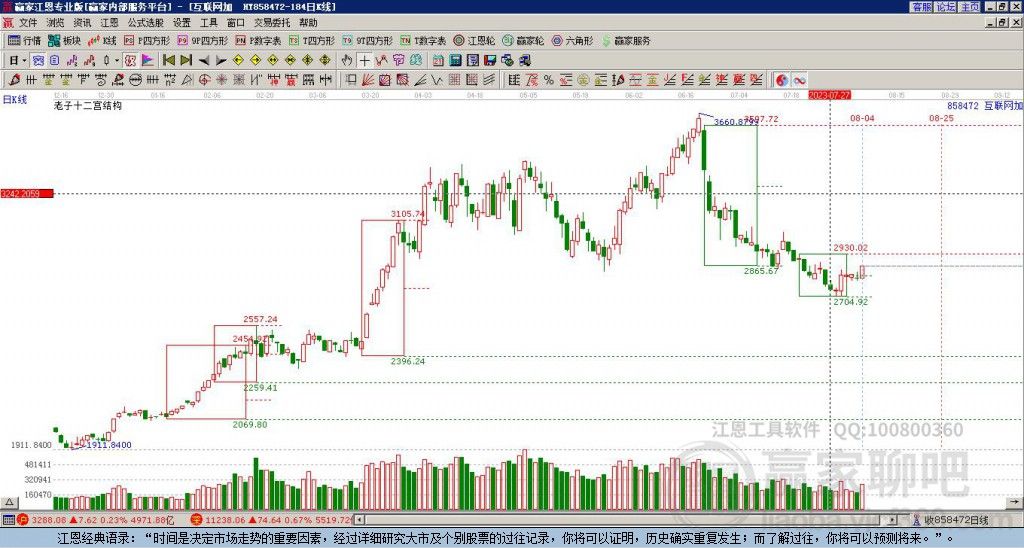Open the 江恩轮 Gann wheel tool
The image size is (1024, 548).
pos(477,41)
